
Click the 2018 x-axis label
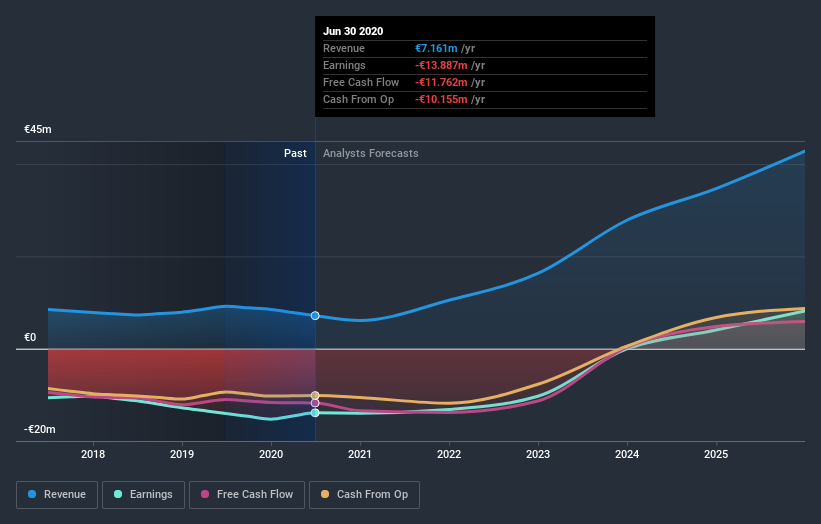coord(93,454)
